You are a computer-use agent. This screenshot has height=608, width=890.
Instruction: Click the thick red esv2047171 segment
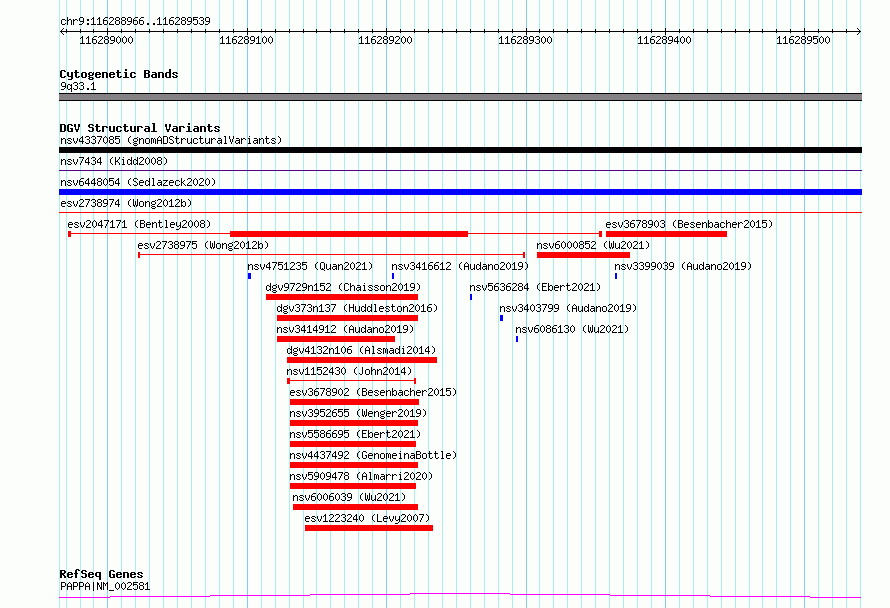349,234
